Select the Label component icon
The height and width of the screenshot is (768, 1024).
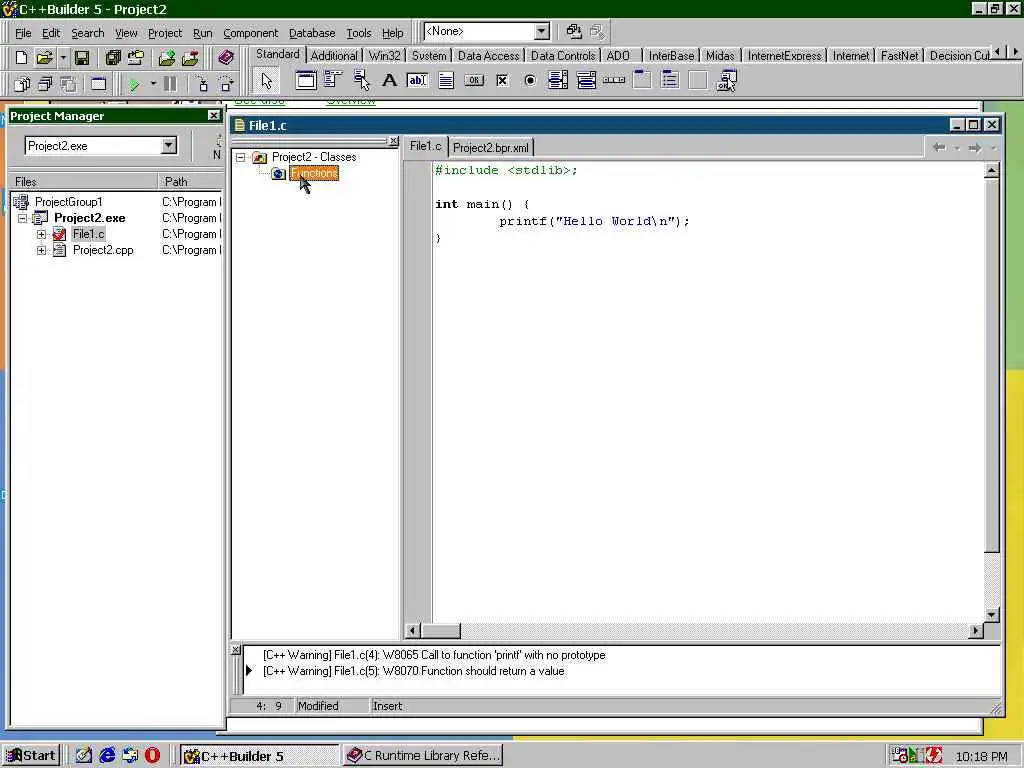coord(389,80)
